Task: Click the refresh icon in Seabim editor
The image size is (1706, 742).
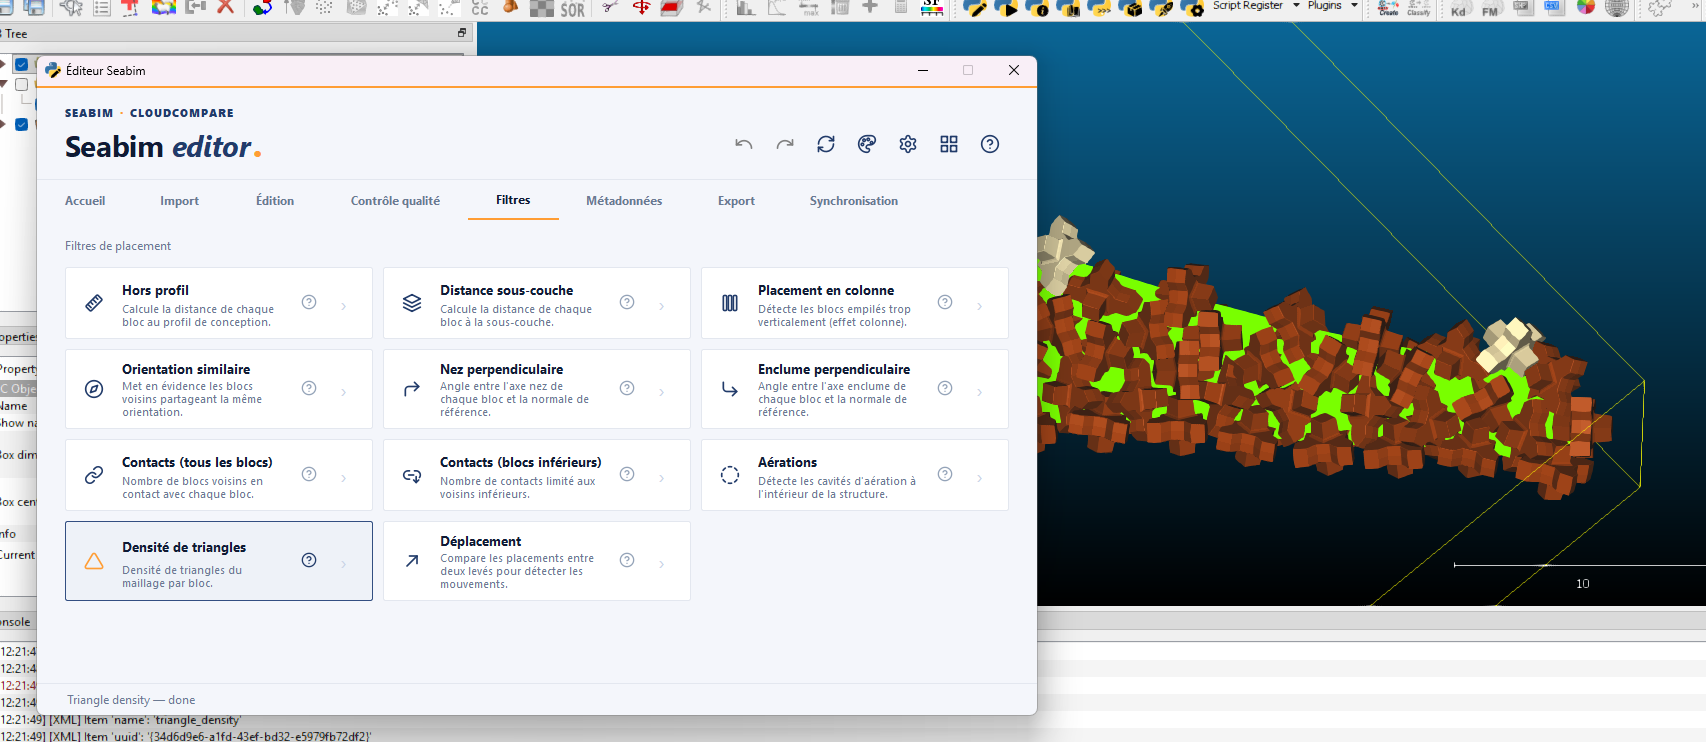Action: point(826,144)
